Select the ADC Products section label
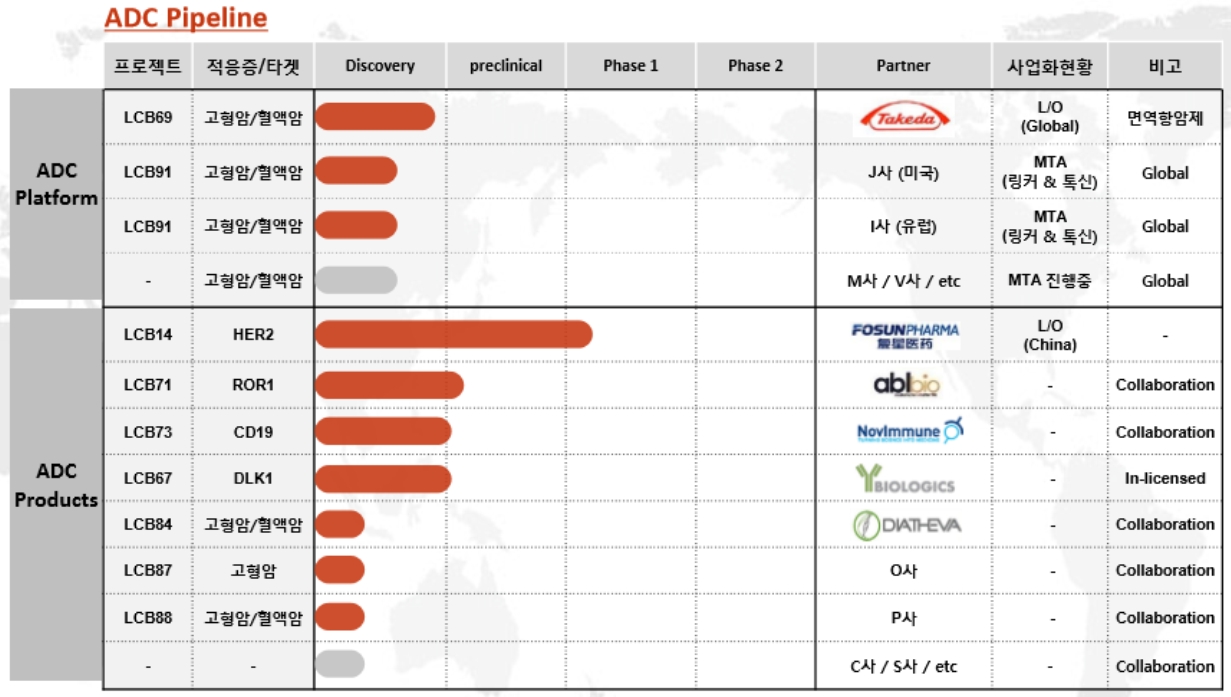The width and height of the screenshot is (1231, 697). click(x=56, y=484)
